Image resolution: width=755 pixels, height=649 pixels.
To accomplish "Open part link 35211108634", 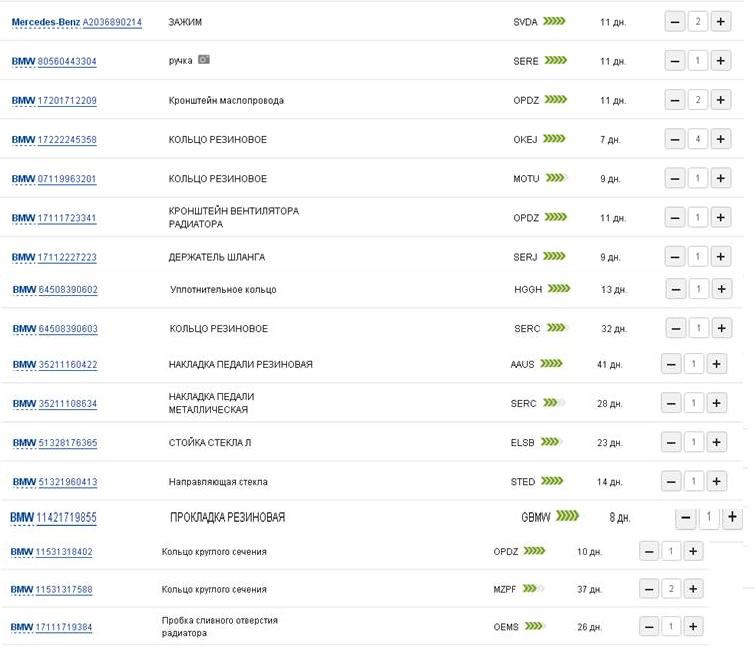I will pos(67,404).
